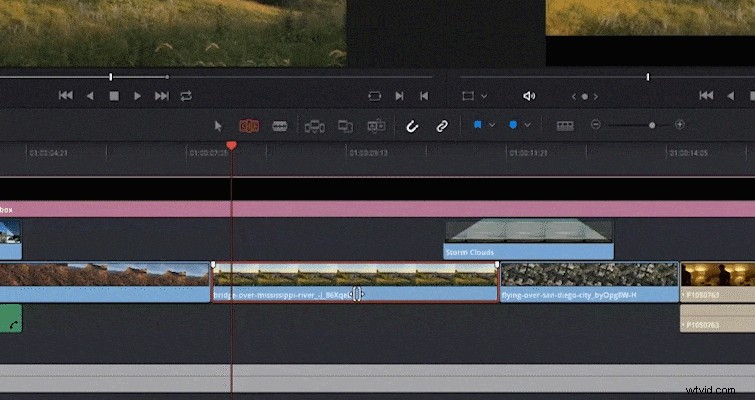Click ruler timecode 01:00:14:05
The image size is (755, 400).
pyautogui.click(x=688, y=153)
